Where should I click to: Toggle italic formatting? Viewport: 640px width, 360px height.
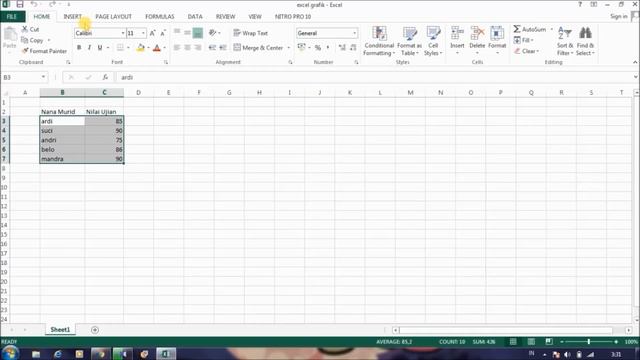(89, 48)
